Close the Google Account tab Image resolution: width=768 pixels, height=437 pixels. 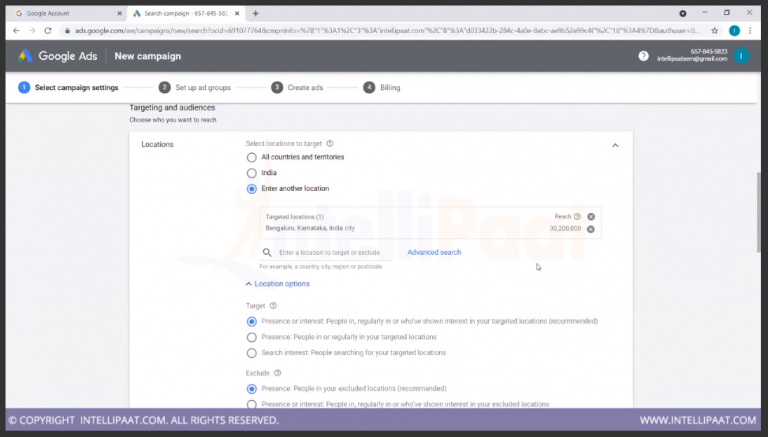119,13
